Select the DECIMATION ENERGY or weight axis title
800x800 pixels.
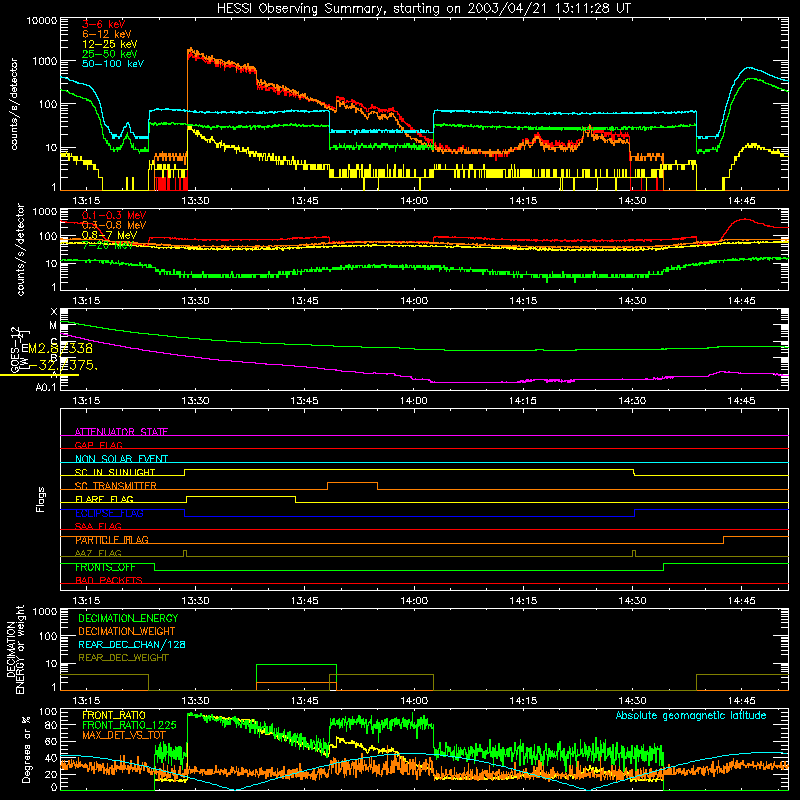click(15, 649)
